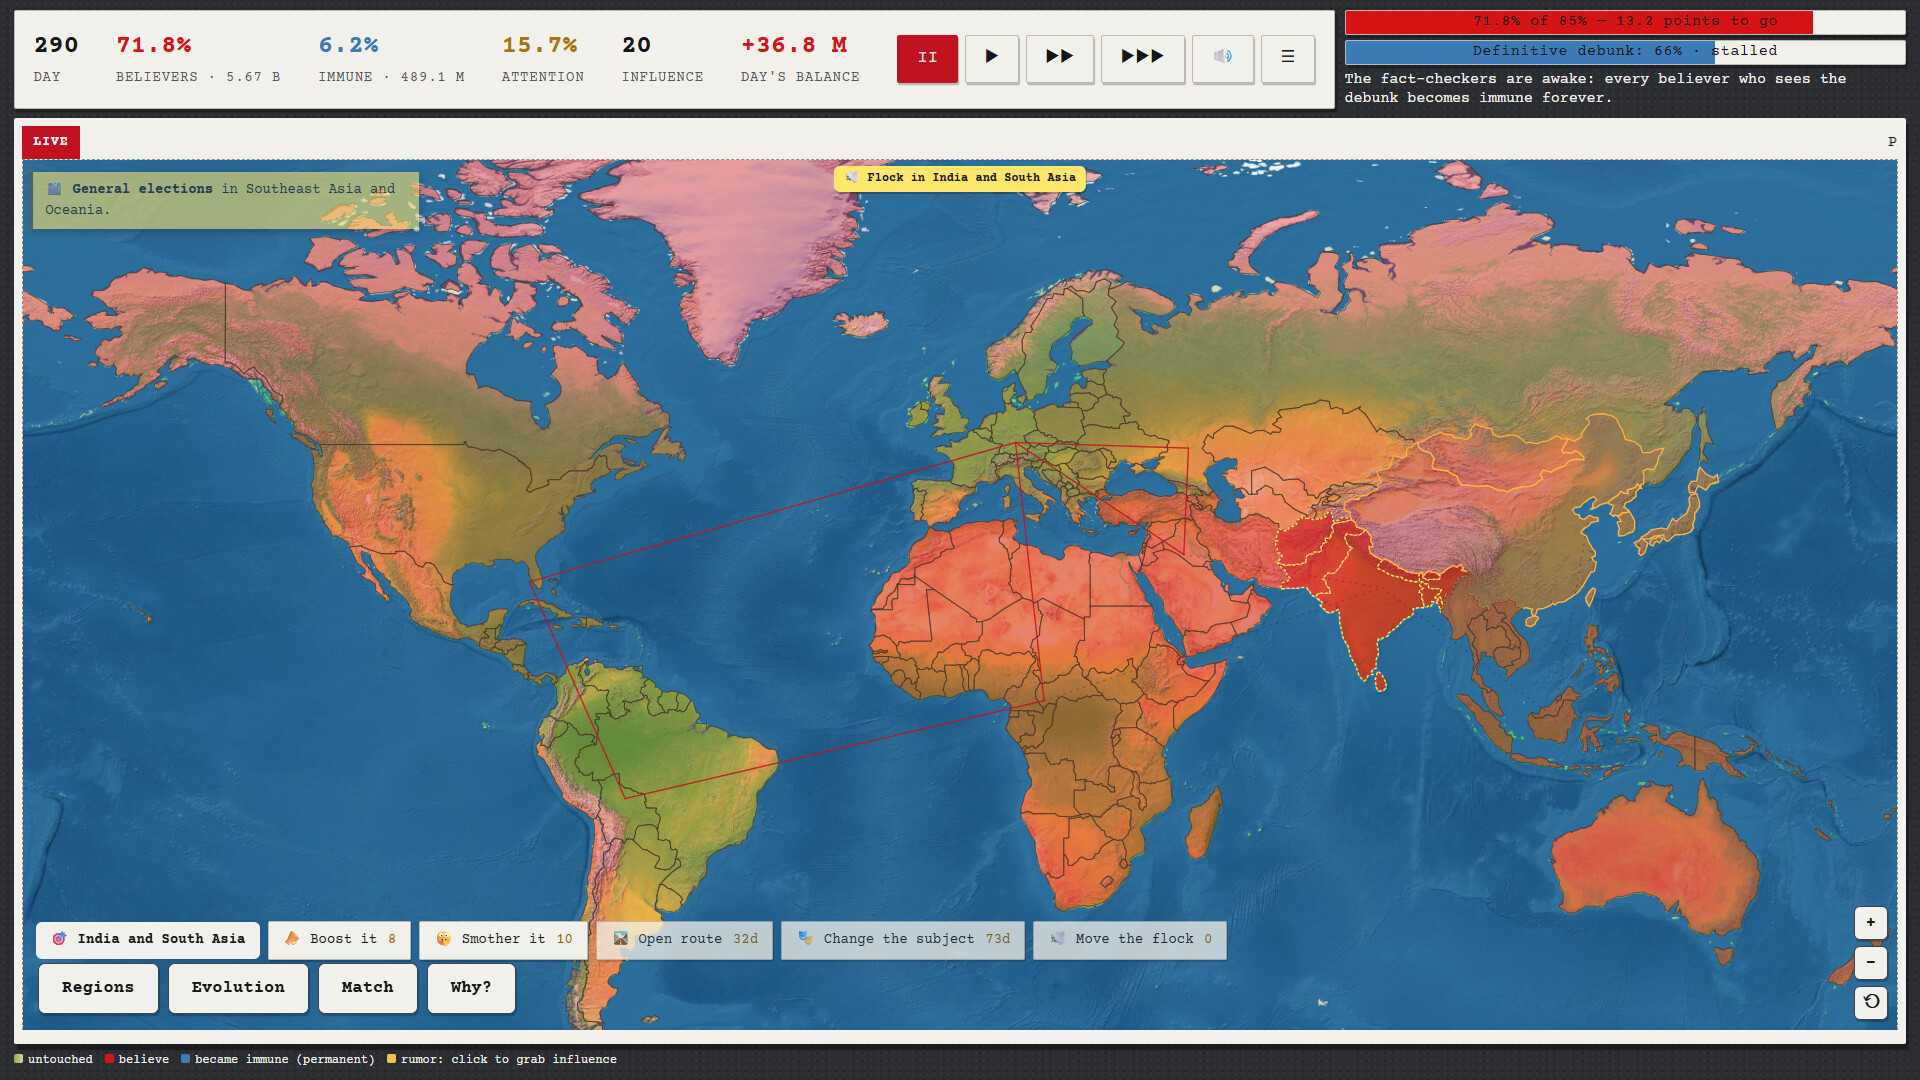1920x1080 pixels.
Task: Click the 6.2% immune stat
Action: pyautogui.click(x=348, y=46)
